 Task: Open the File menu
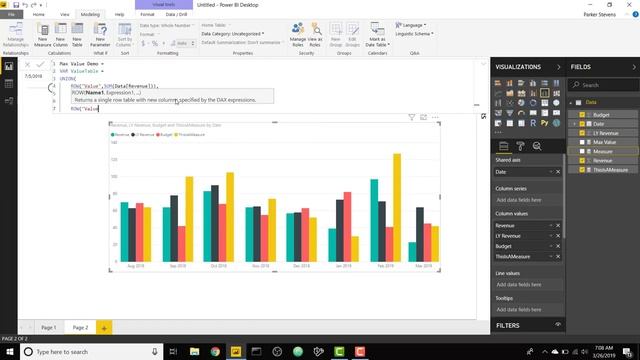coord(11,14)
